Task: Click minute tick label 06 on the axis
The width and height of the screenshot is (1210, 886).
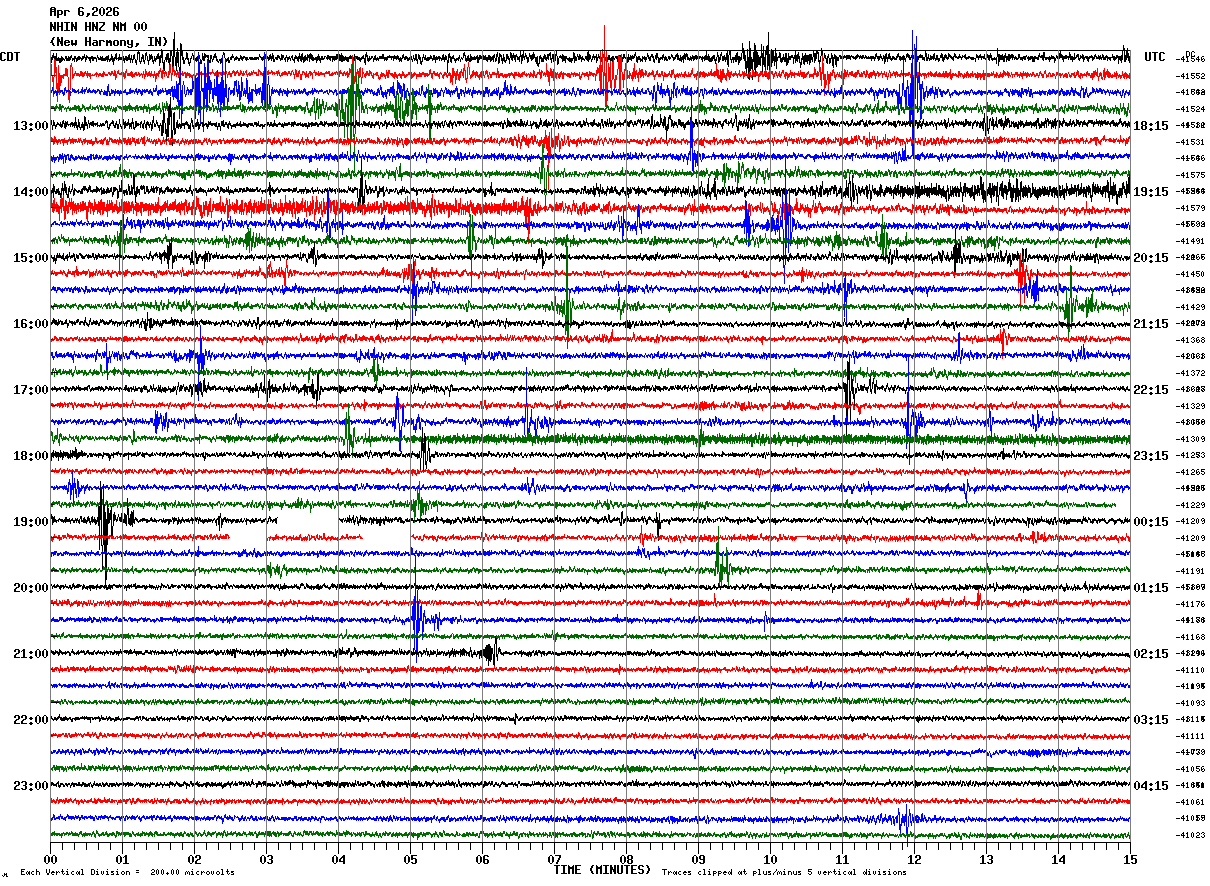Action: [482, 859]
